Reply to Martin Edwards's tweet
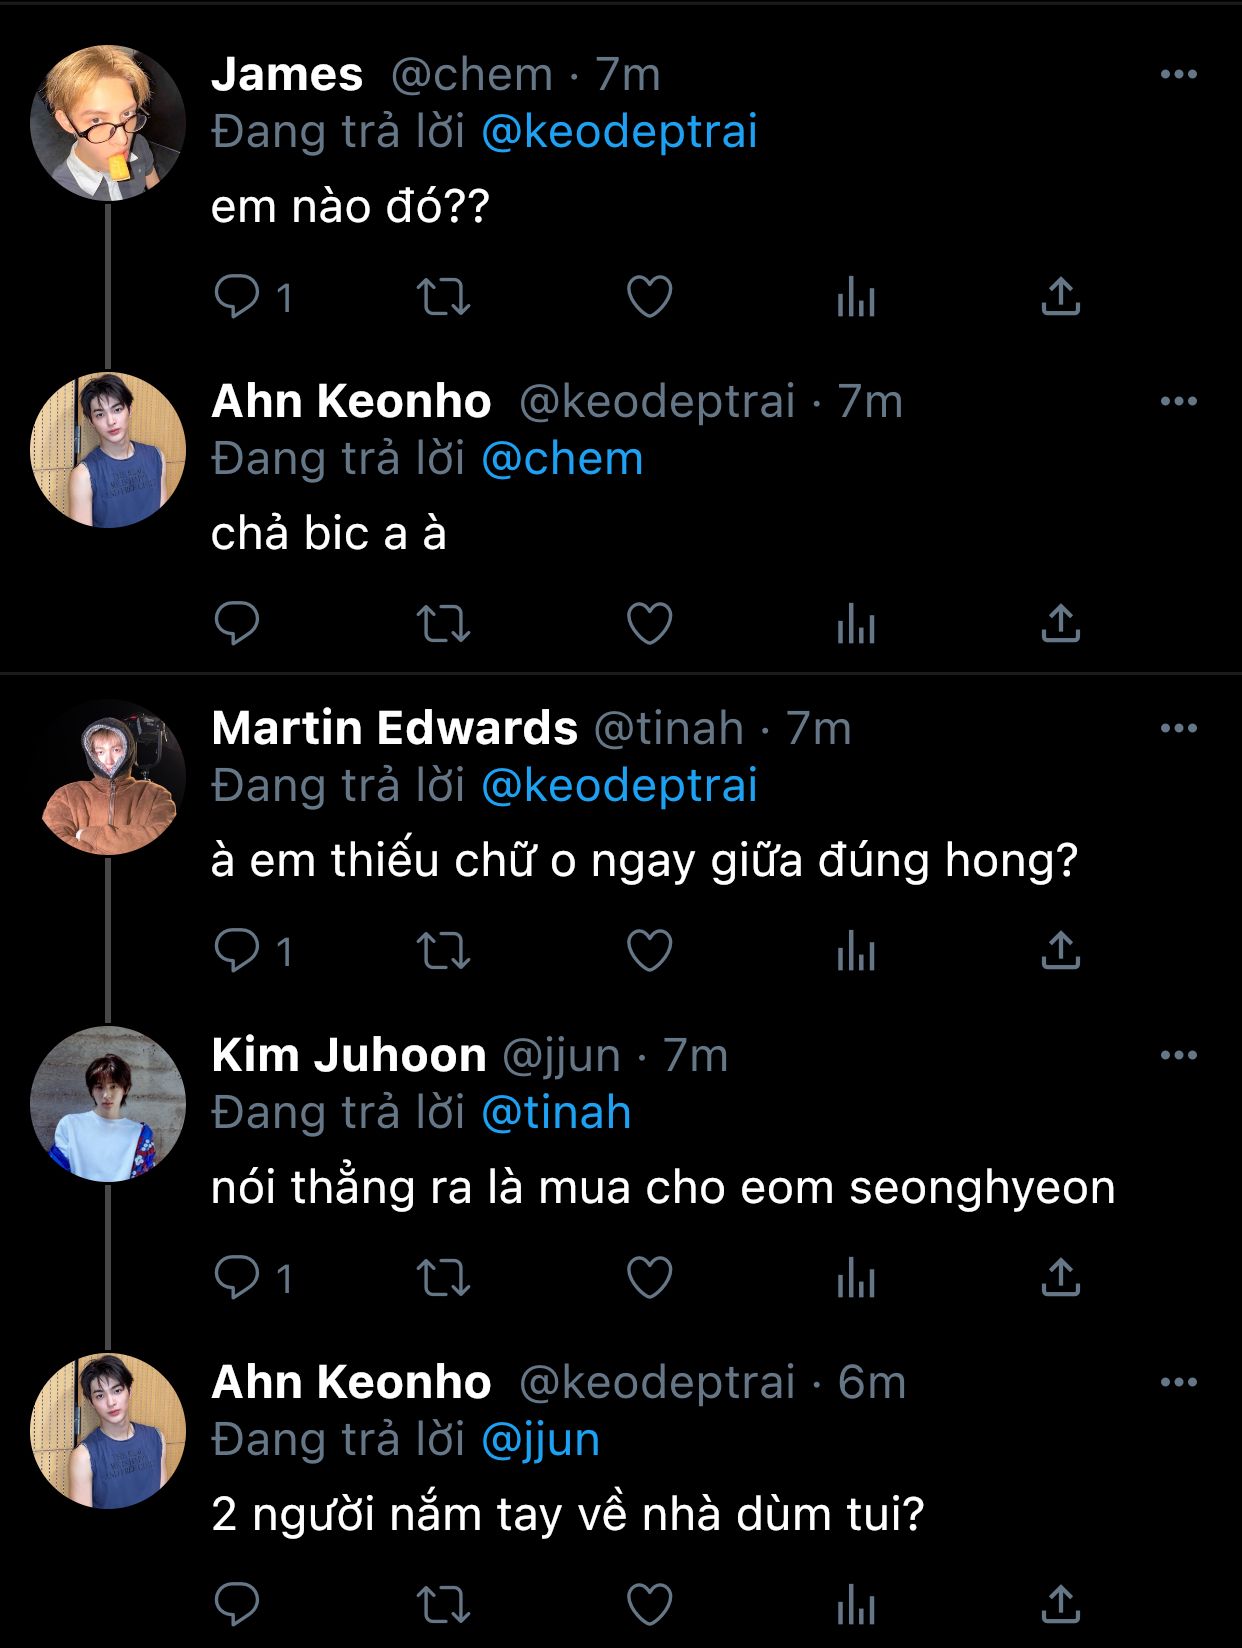This screenshot has width=1242, height=1648. 237,951
